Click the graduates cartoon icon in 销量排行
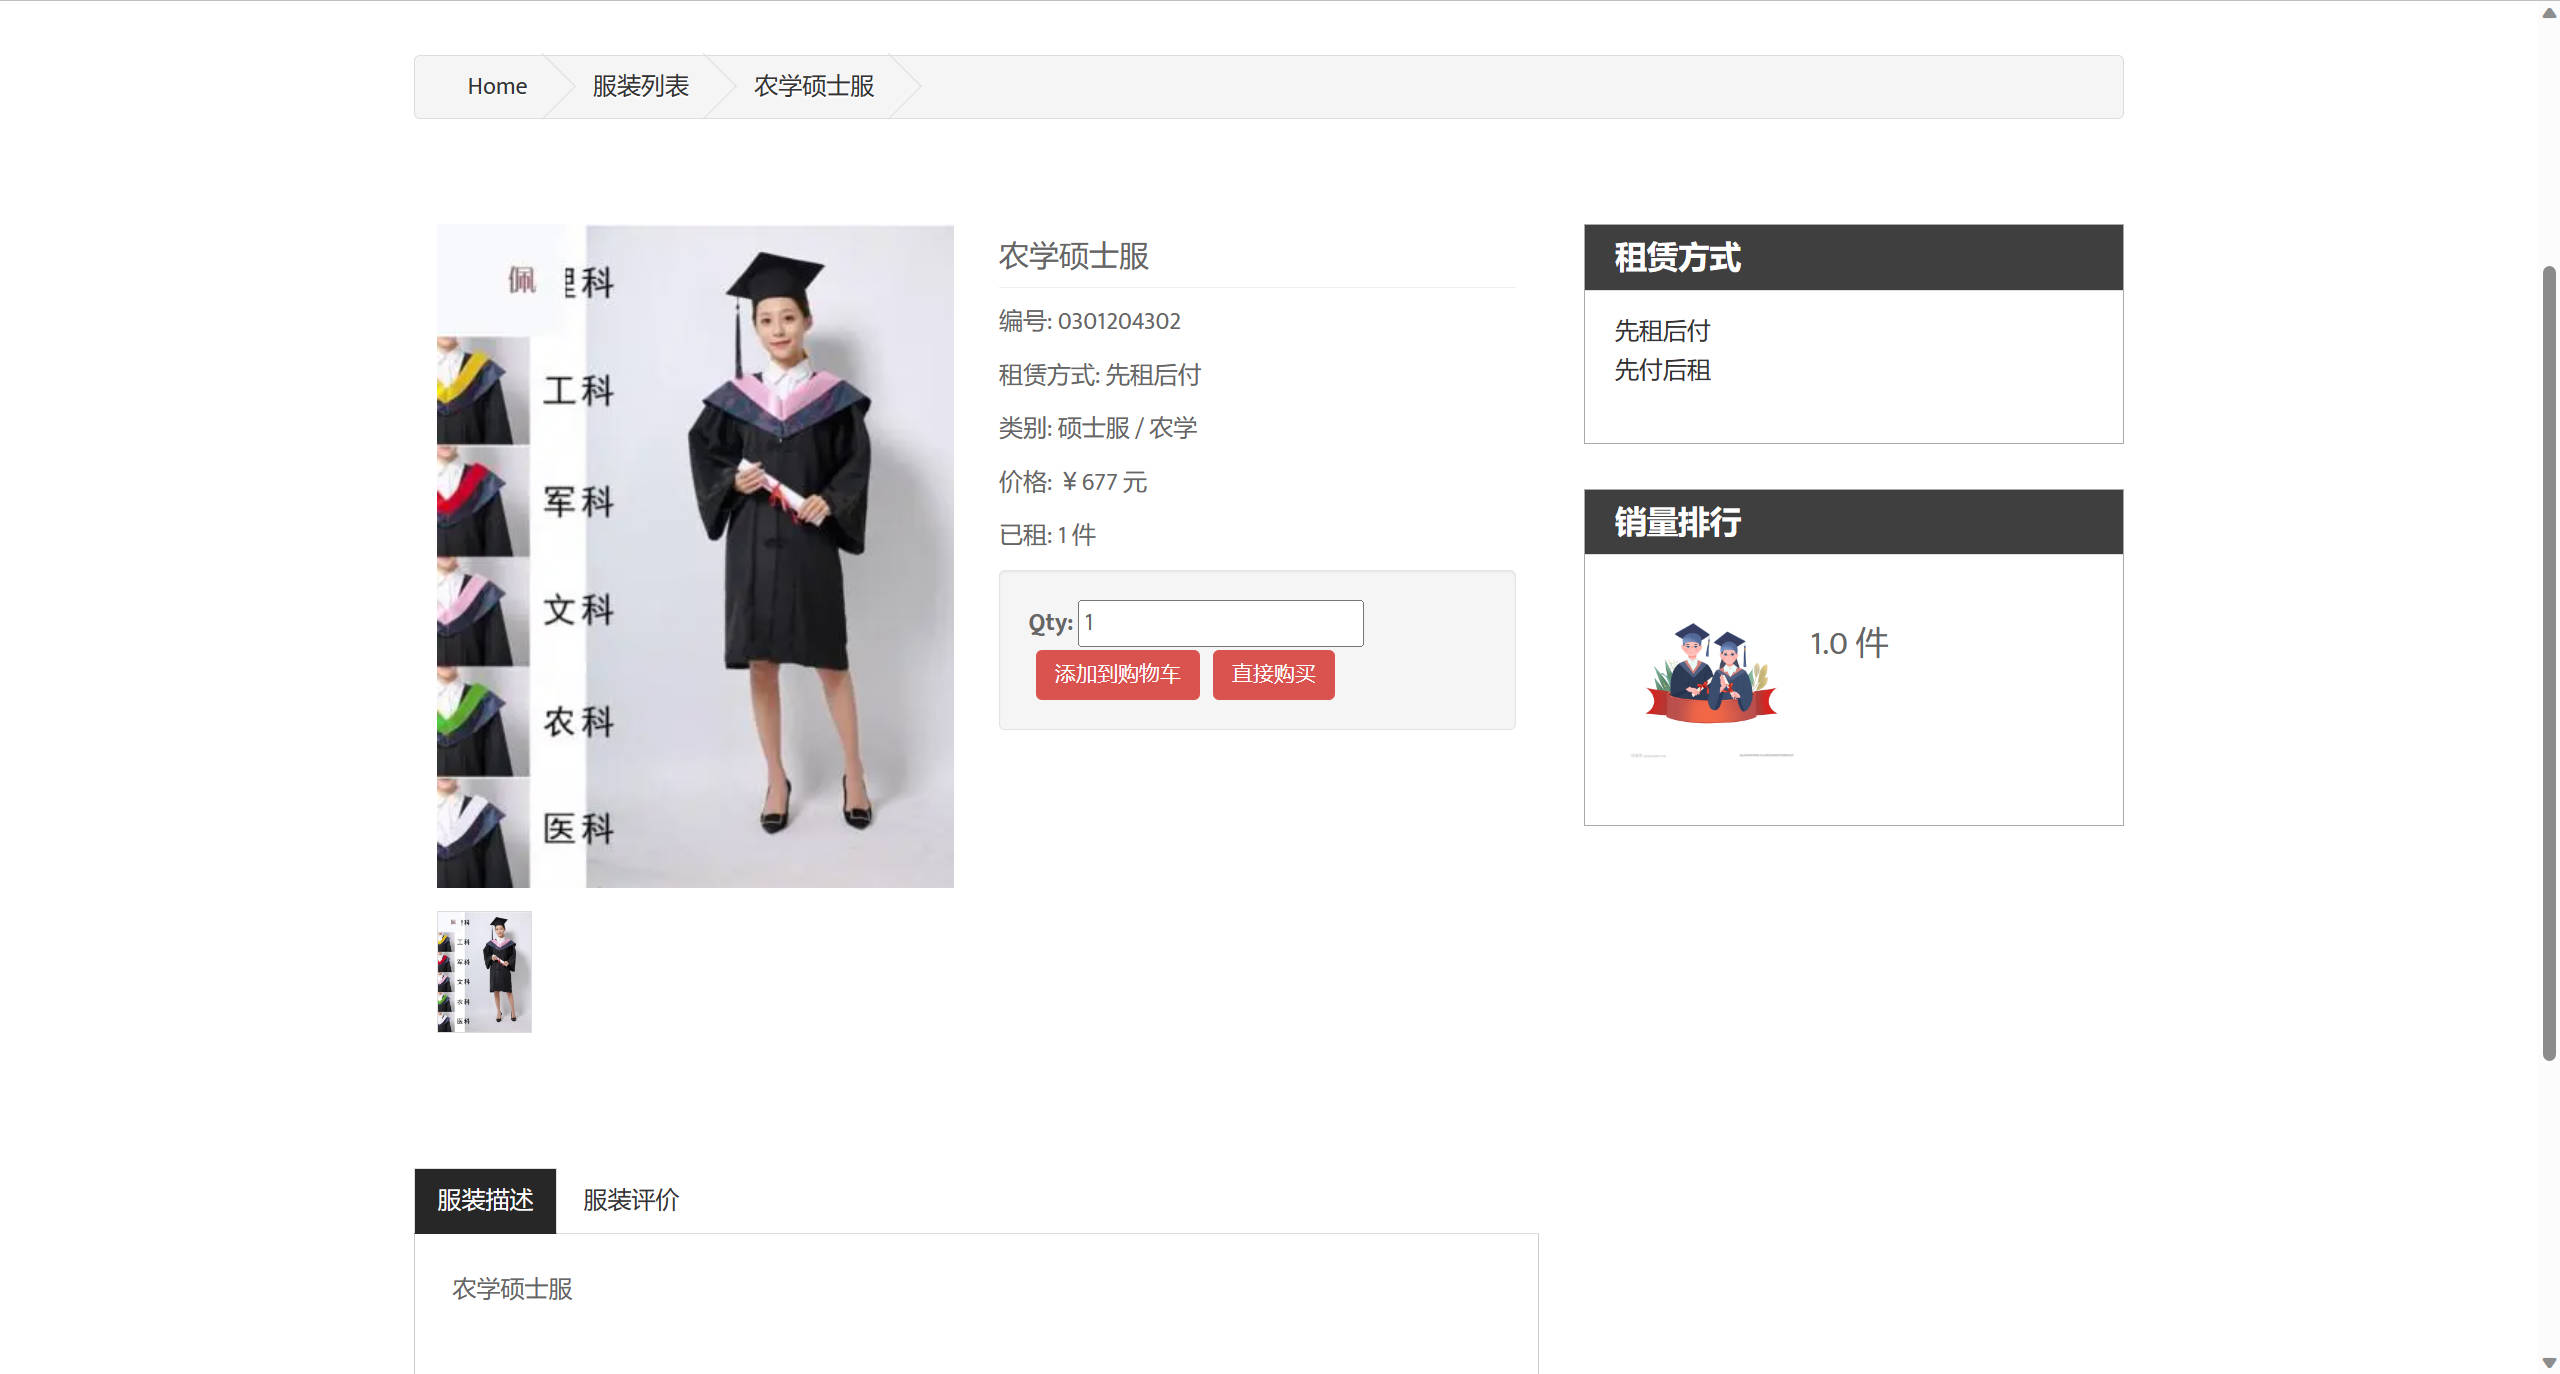Image resolution: width=2560 pixels, height=1374 pixels. pyautogui.click(x=1711, y=673)
